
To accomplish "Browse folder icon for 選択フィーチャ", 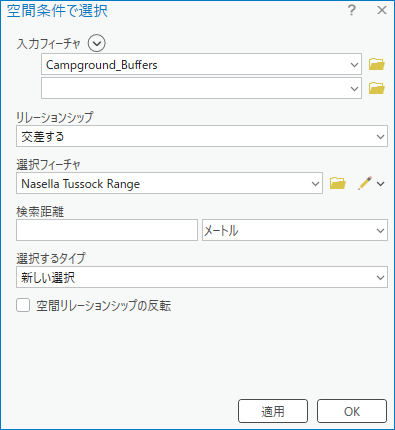I will 338,183.
